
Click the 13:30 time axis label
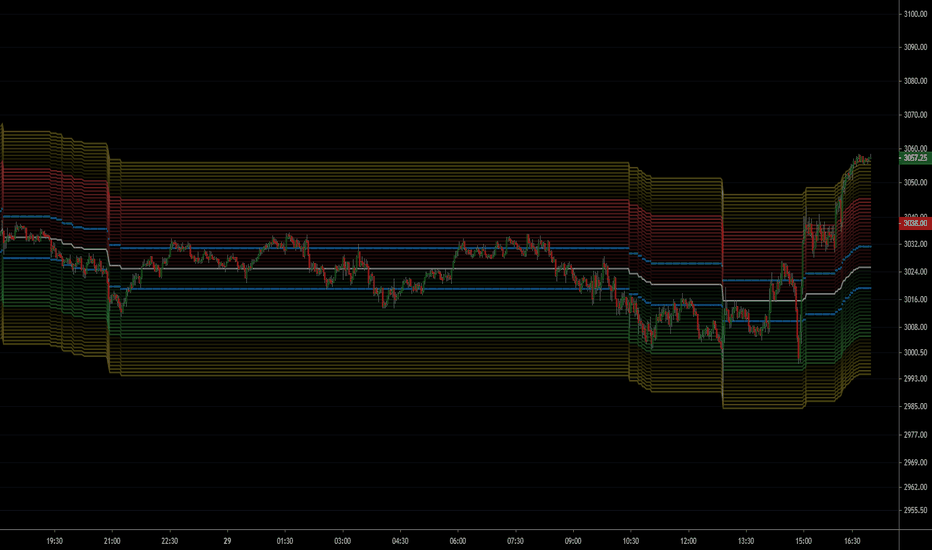point(746,541)
